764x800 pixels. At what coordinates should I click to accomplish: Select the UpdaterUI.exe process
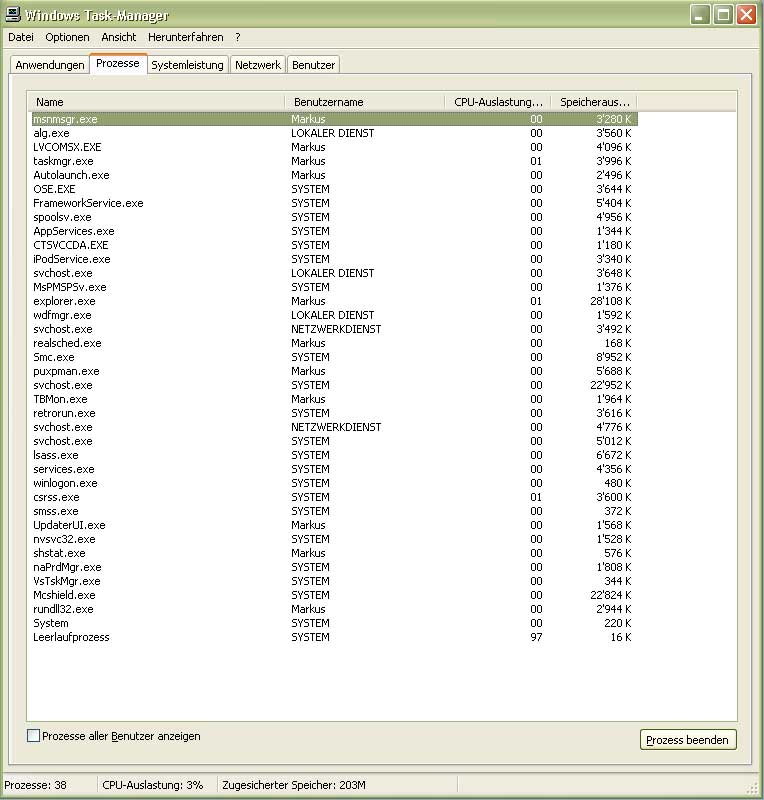click(334, 526)
